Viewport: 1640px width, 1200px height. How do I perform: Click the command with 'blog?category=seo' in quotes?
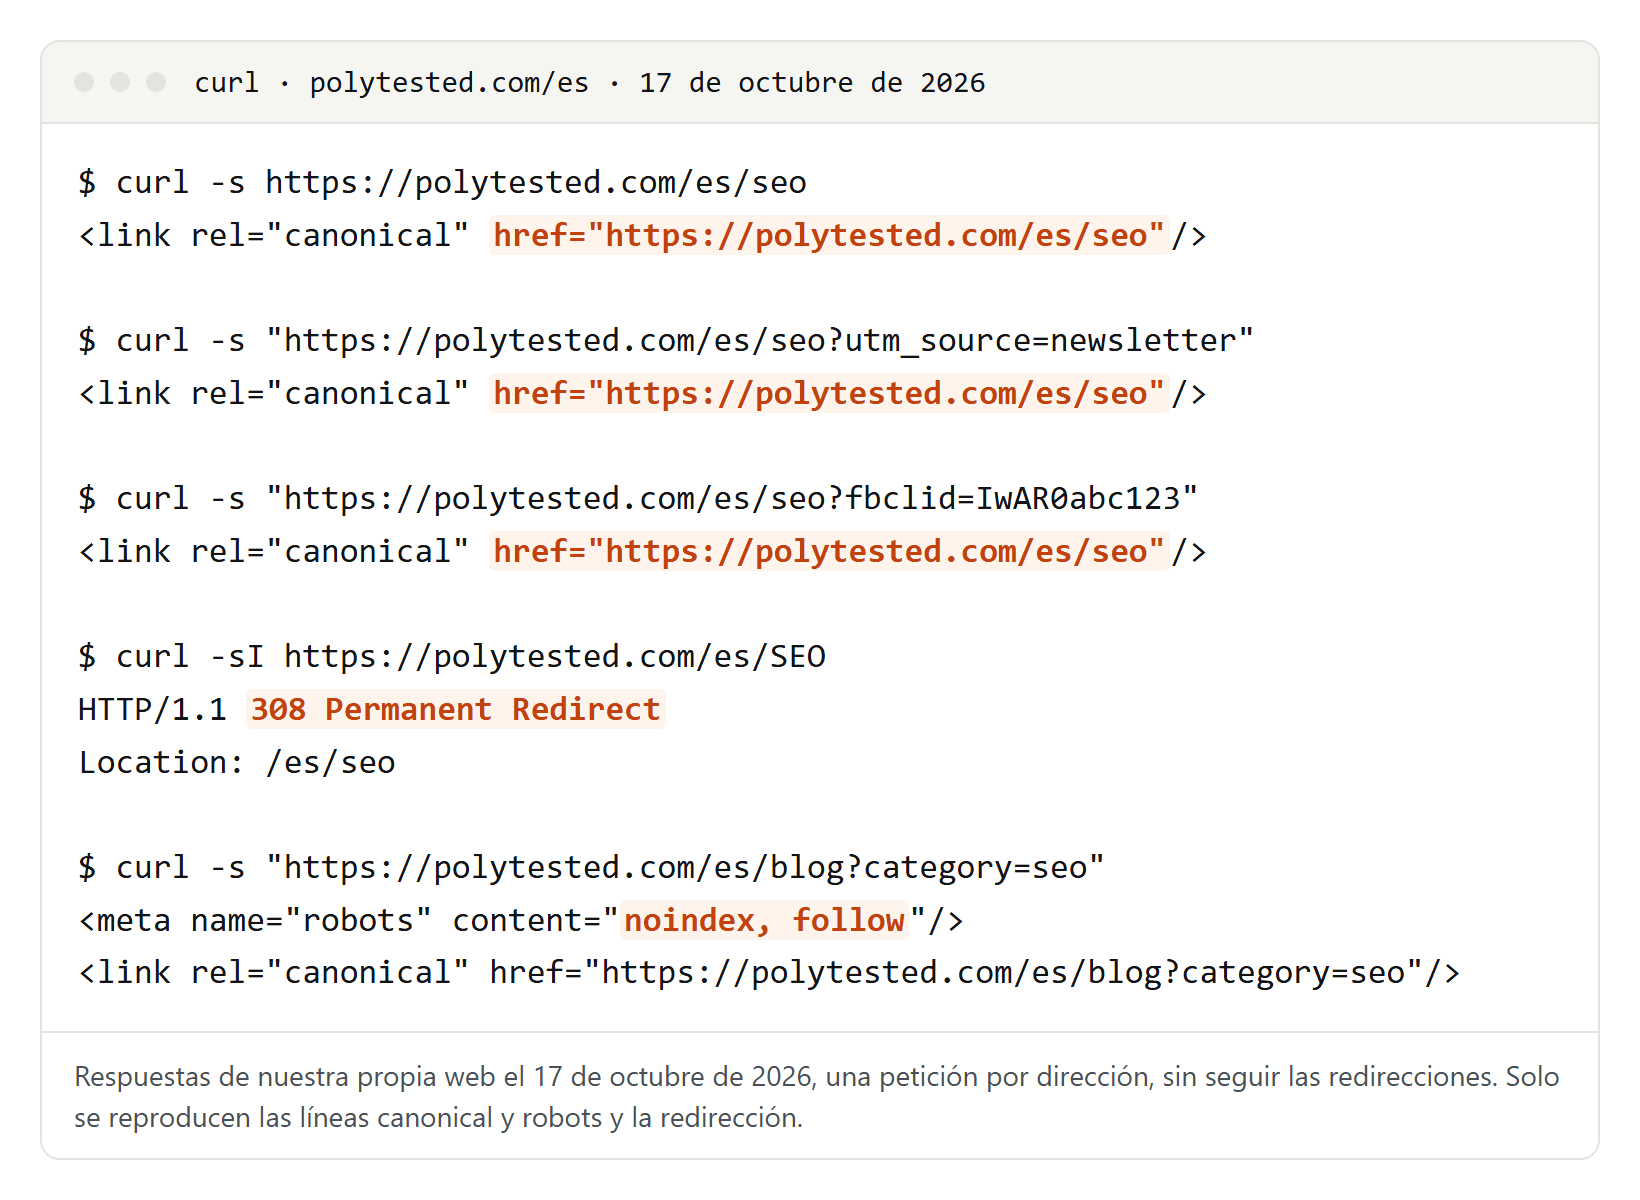591,867
